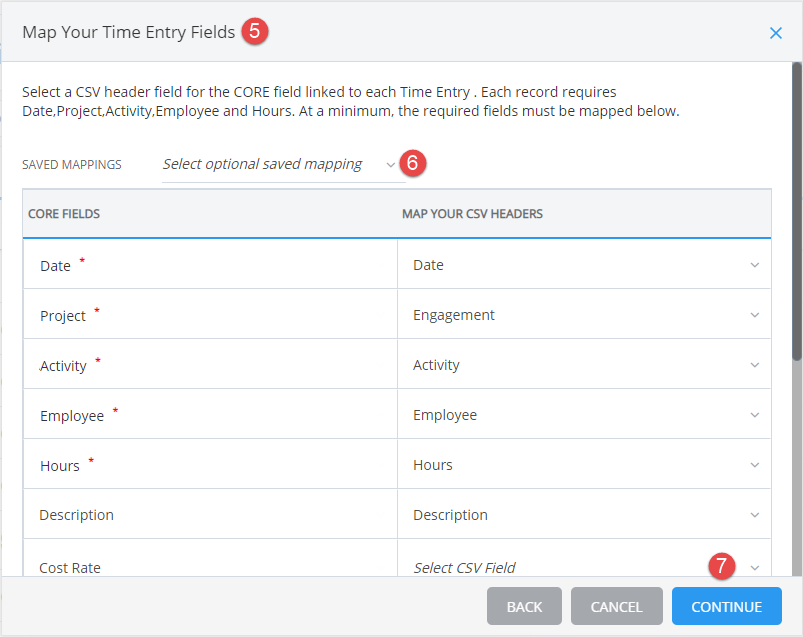Select the 'Cost Rate' core field label

[70, 567]
